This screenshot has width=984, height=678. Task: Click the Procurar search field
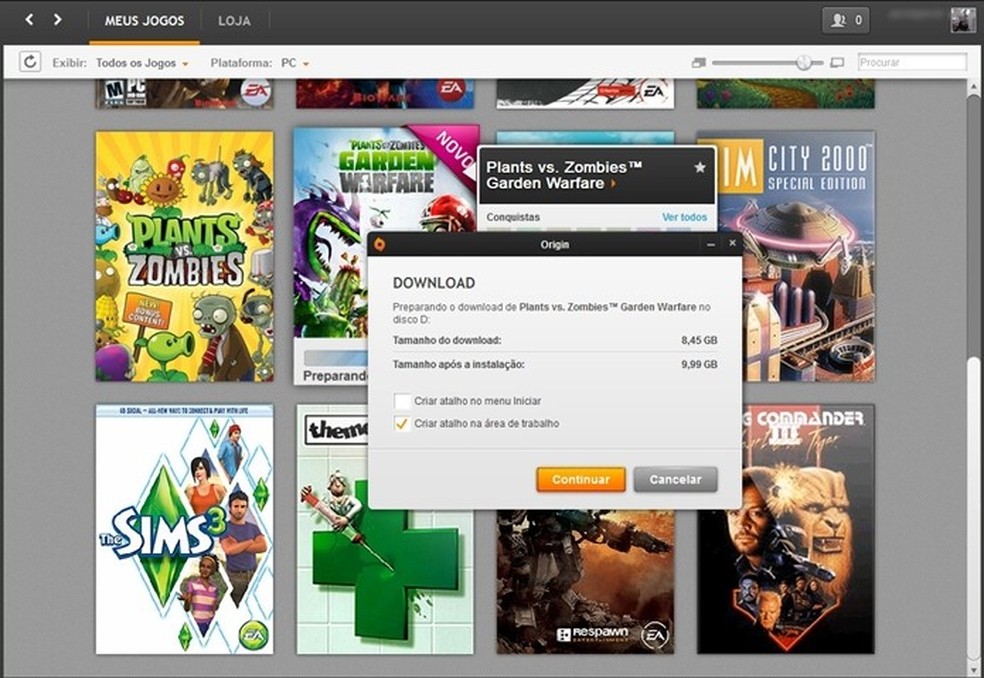tap(912, 62)
